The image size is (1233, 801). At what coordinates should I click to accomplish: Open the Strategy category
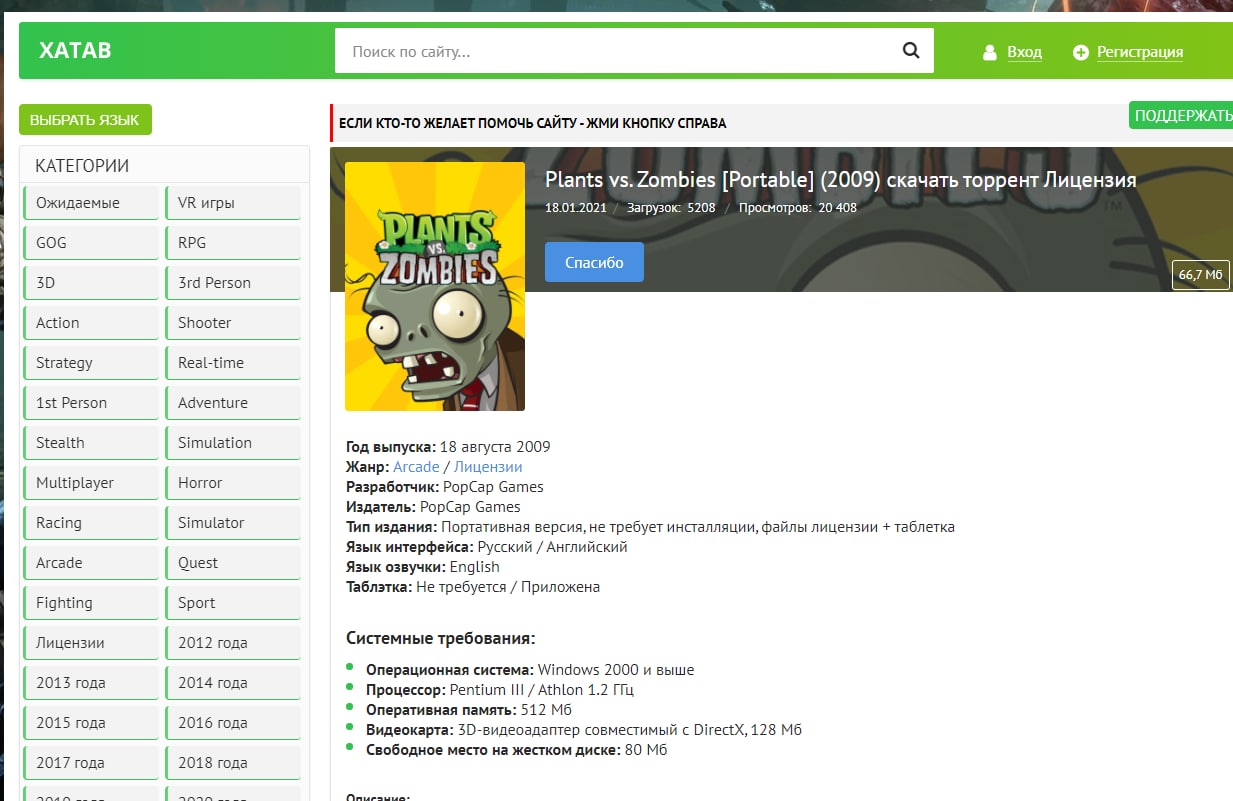91,362
